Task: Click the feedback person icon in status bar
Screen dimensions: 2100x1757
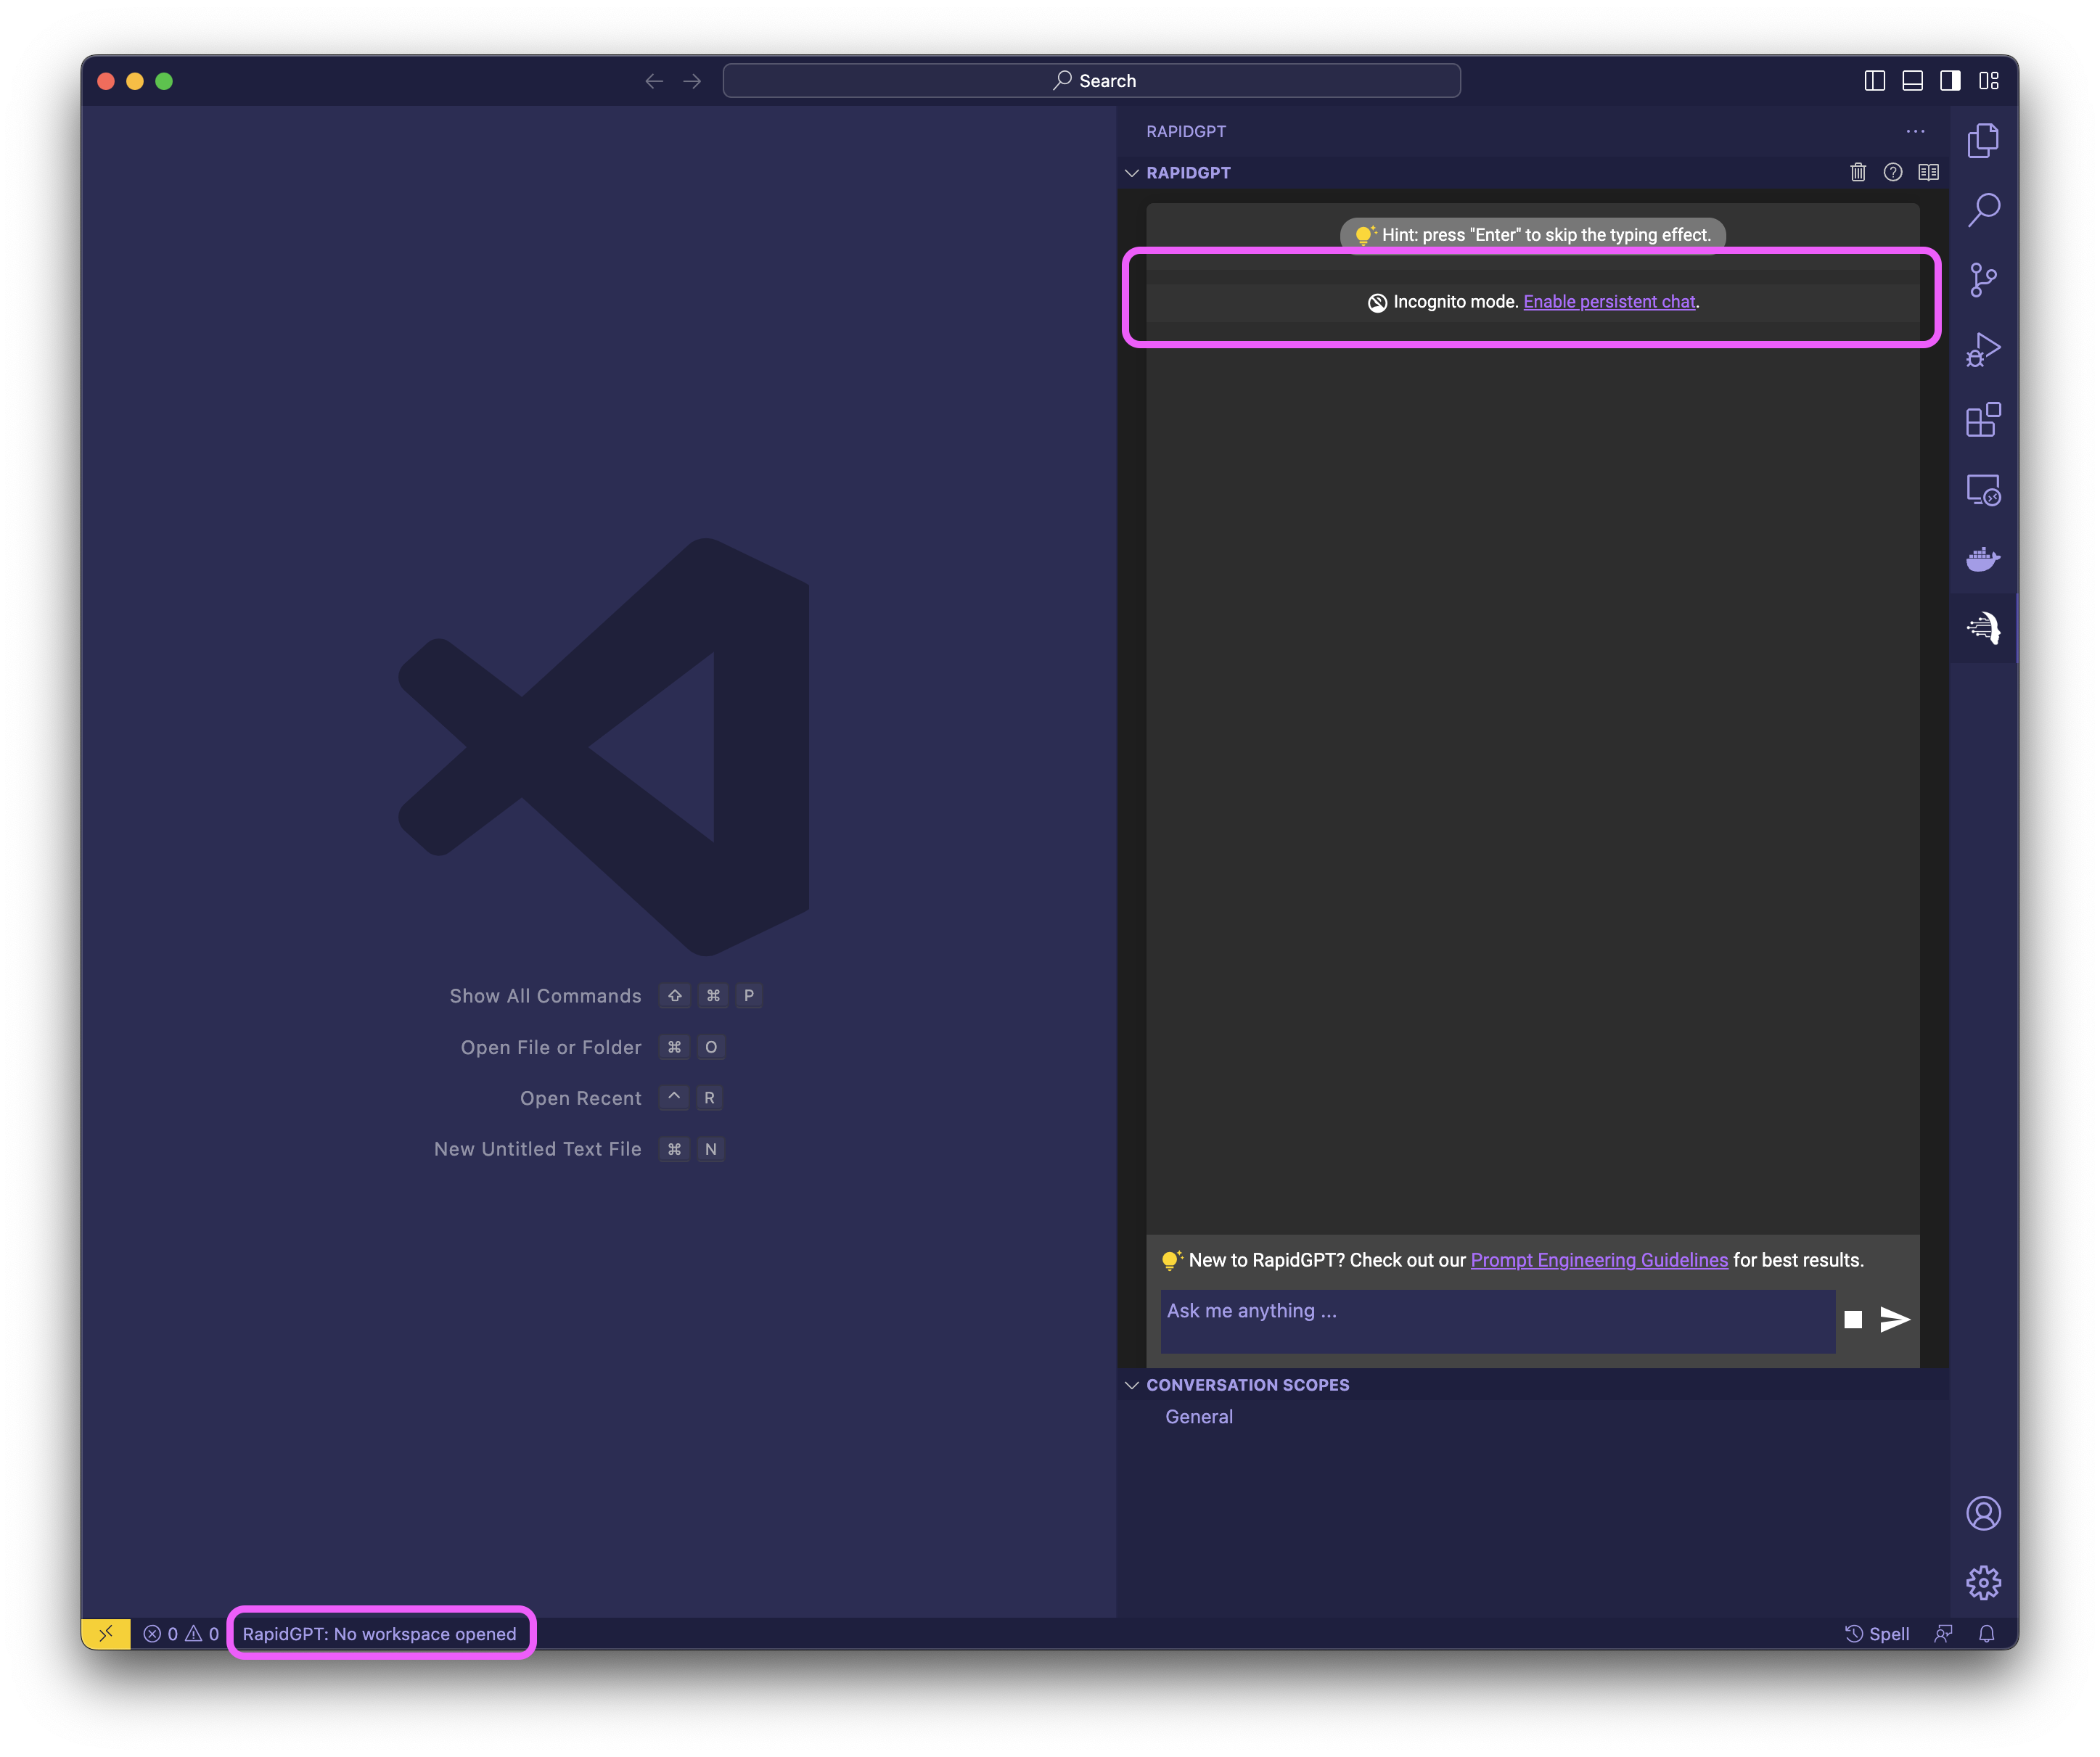Action: click(1943, 1633)
